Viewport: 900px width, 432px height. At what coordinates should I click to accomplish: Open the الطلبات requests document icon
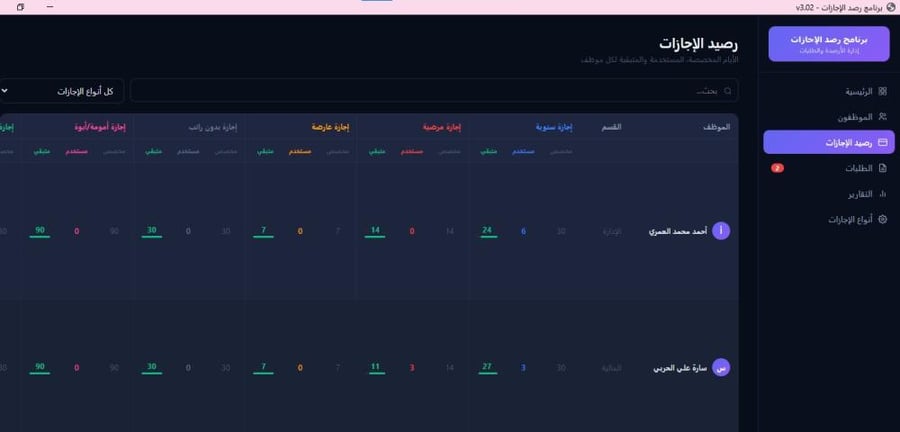click(x=883, y=168)
